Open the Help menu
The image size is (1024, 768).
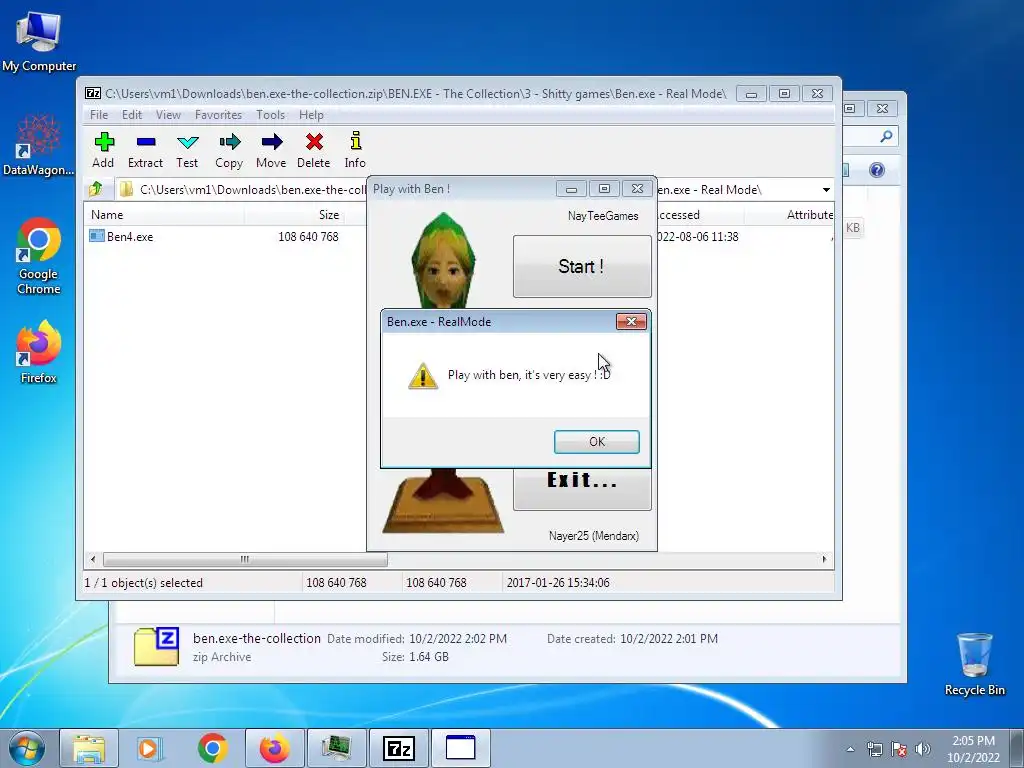(x=312, y=115)
